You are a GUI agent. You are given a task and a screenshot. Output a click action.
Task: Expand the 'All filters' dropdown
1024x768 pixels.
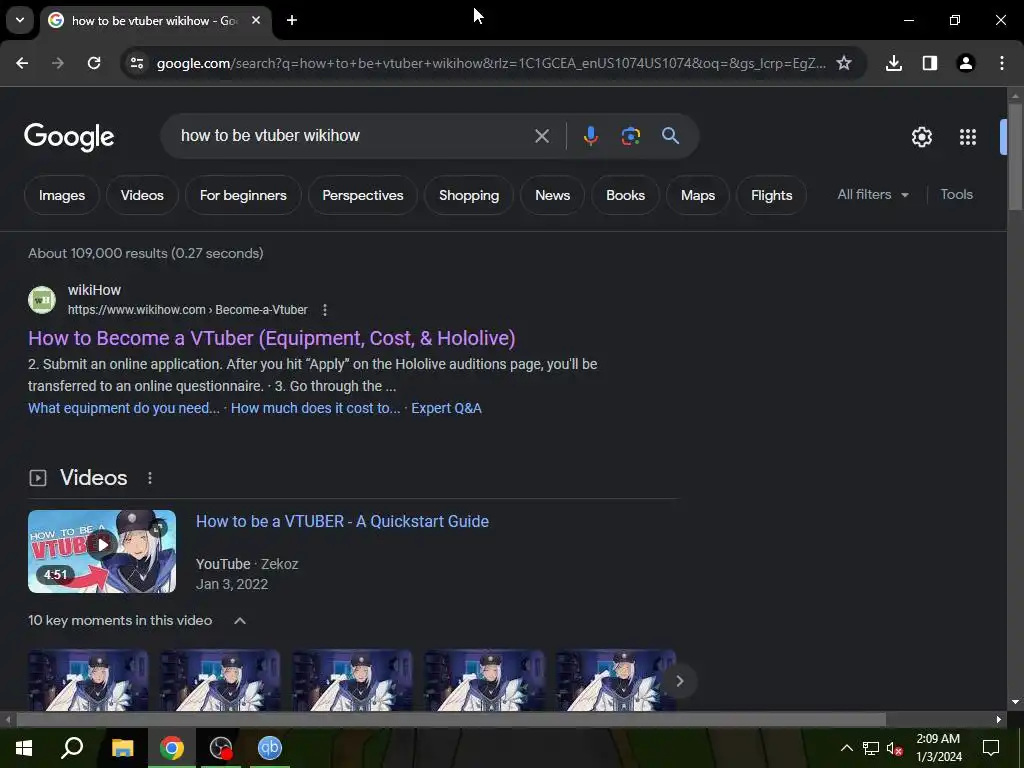coord(873,195)
